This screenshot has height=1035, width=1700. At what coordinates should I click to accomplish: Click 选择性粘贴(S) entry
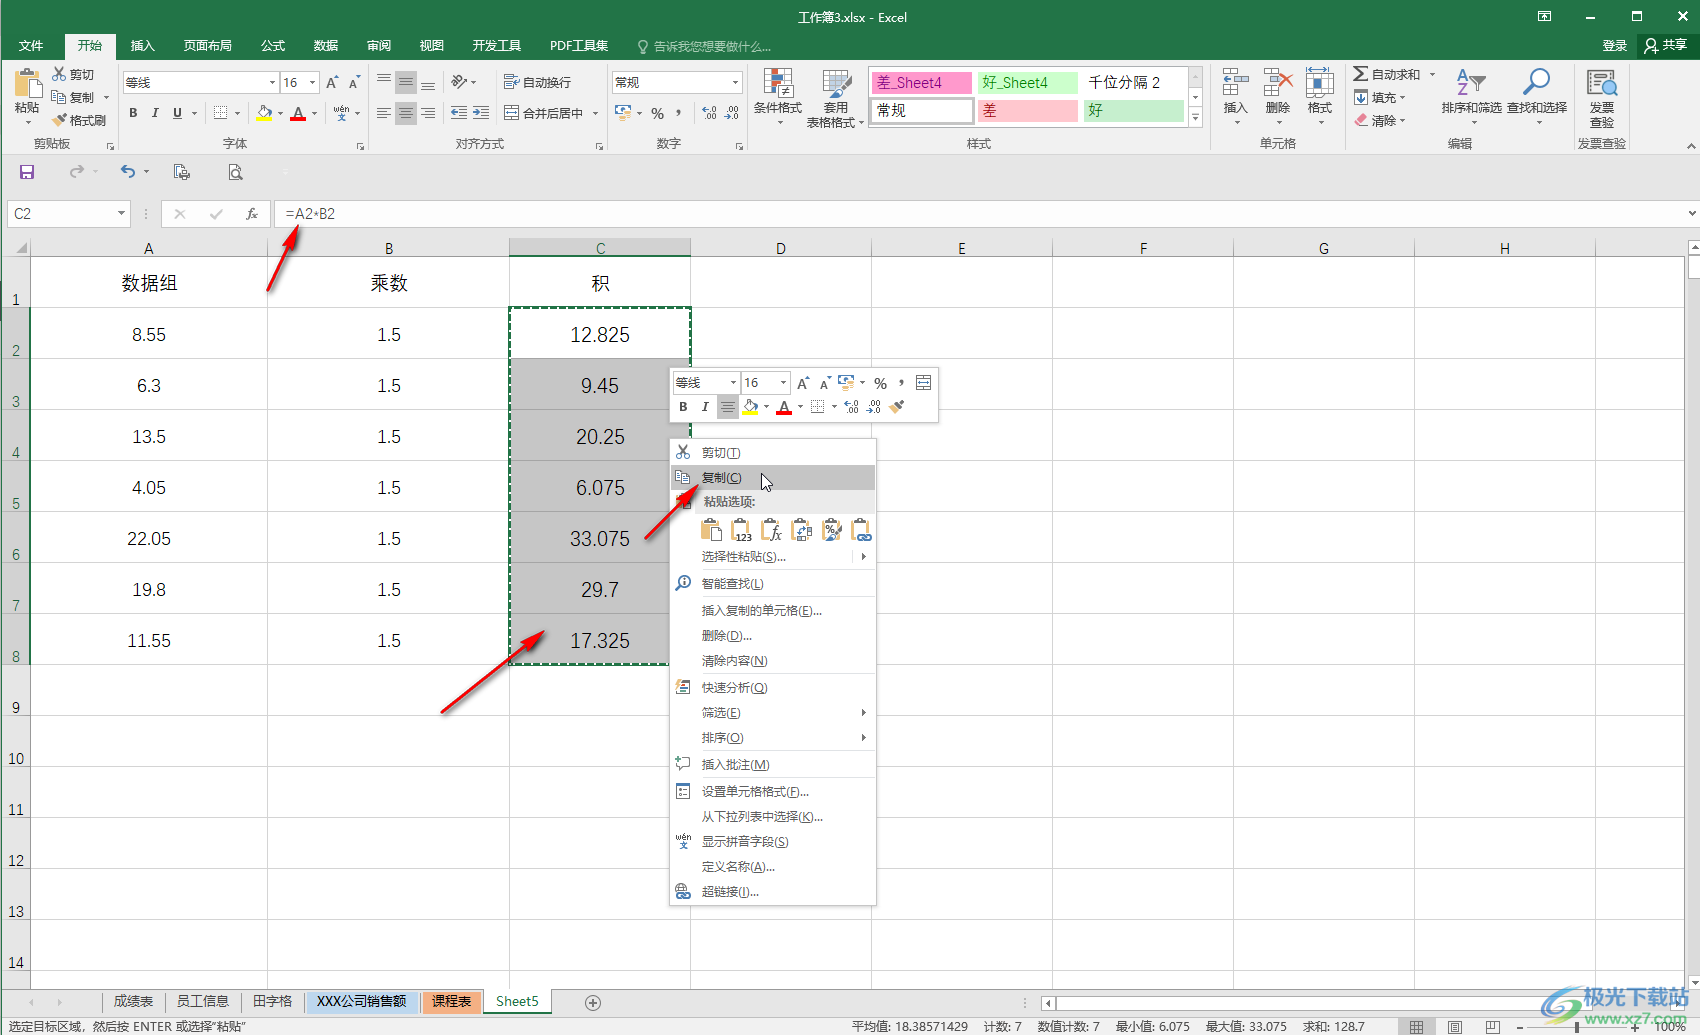(x=773, y=557)
